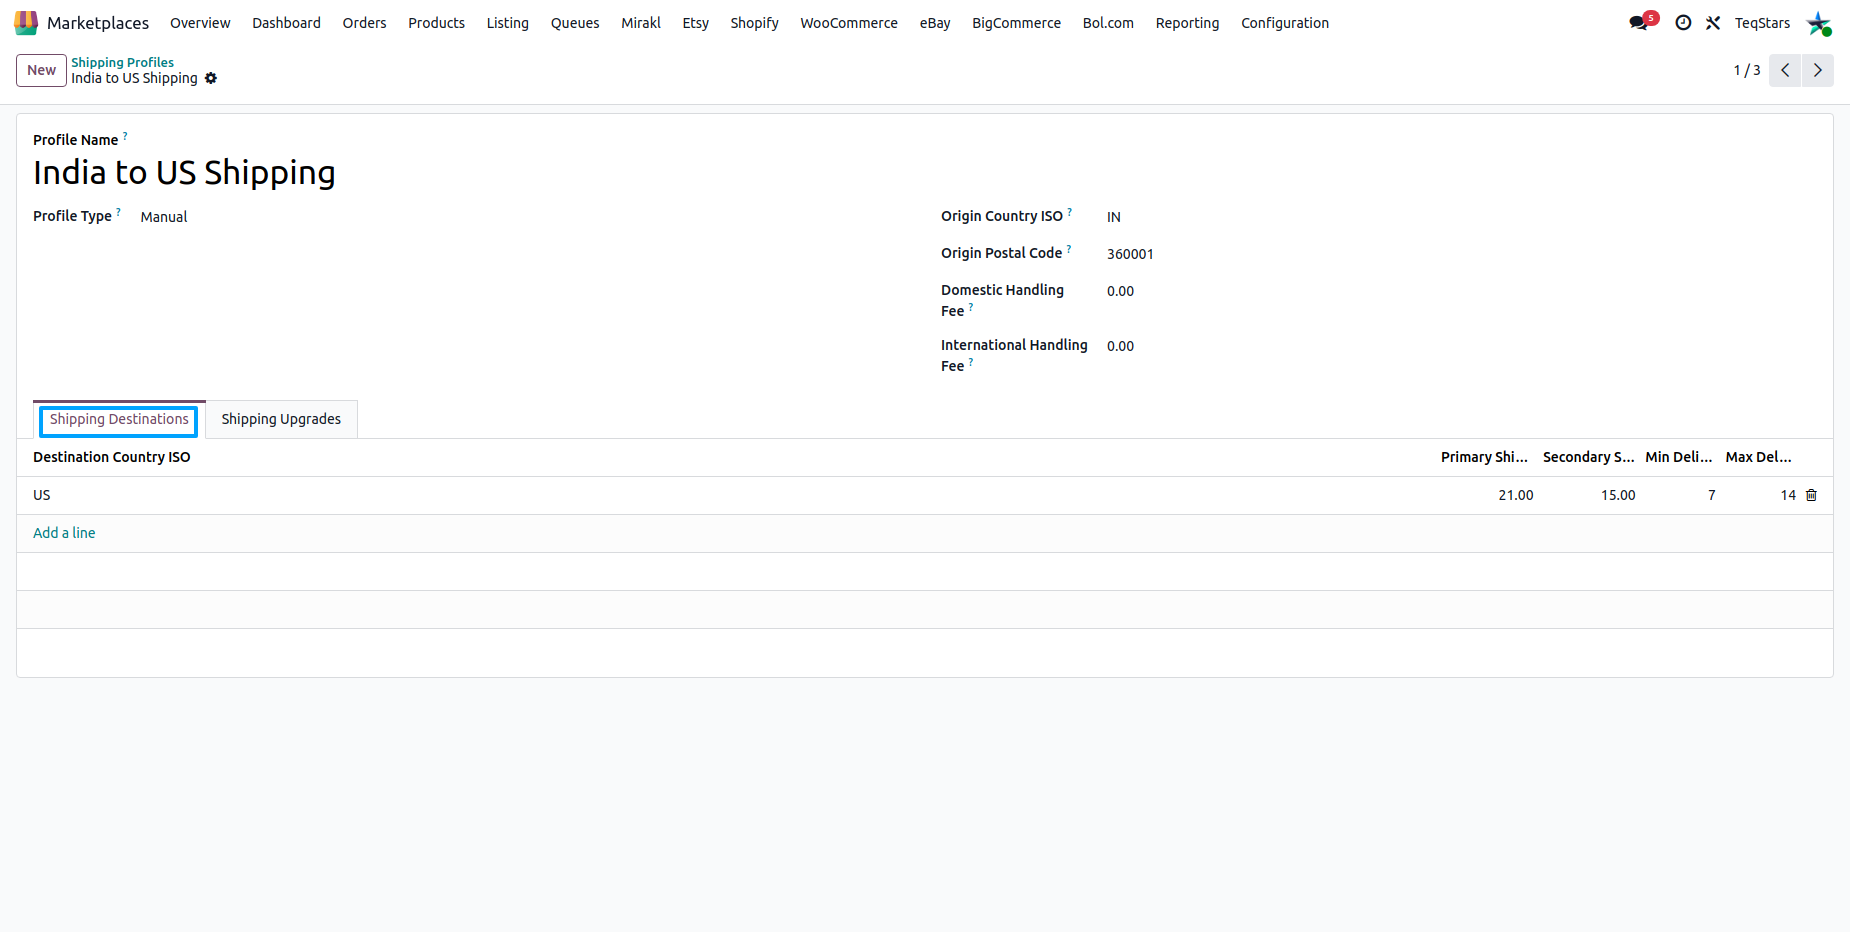1850x932 pixels.
Task: Open the Shopify menu
Action: [x=754, y=23]
